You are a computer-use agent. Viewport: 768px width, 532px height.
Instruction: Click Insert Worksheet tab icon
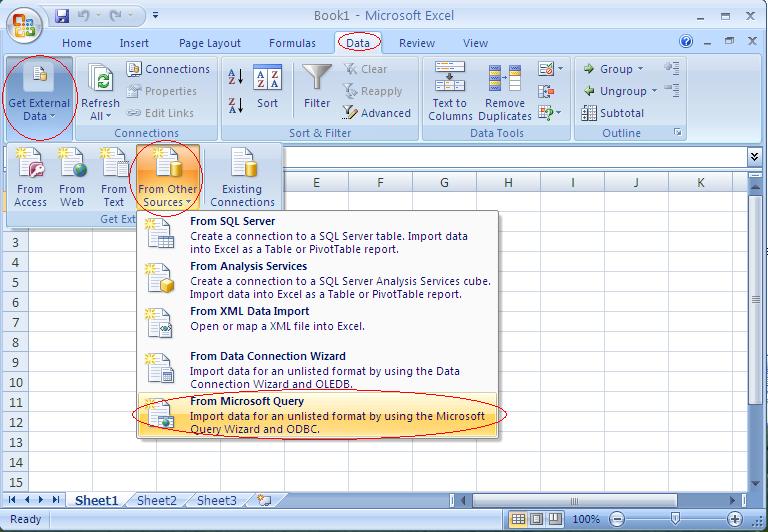pos(264,500)
